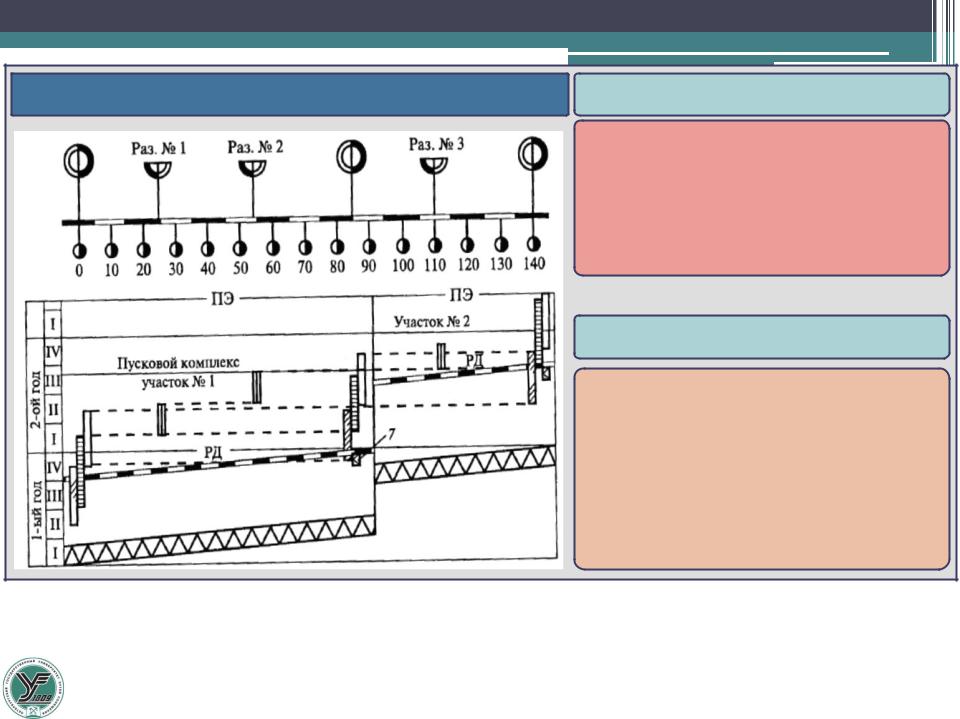Click the 'Раз. № 3' label
960x719 pixels.
tap(437, 145)
